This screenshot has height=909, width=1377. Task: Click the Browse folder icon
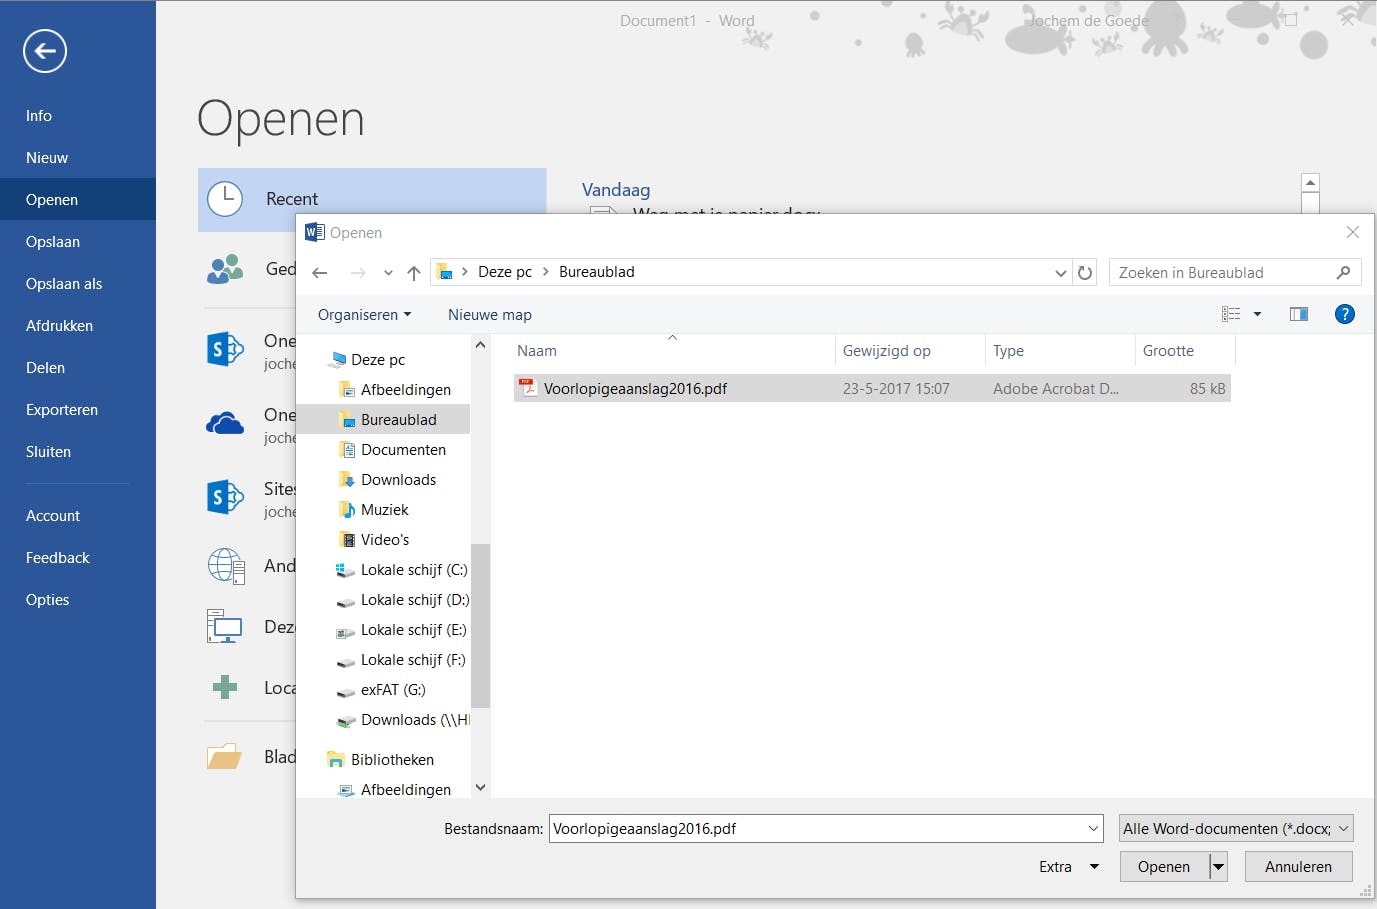click(x=224, y=757)
